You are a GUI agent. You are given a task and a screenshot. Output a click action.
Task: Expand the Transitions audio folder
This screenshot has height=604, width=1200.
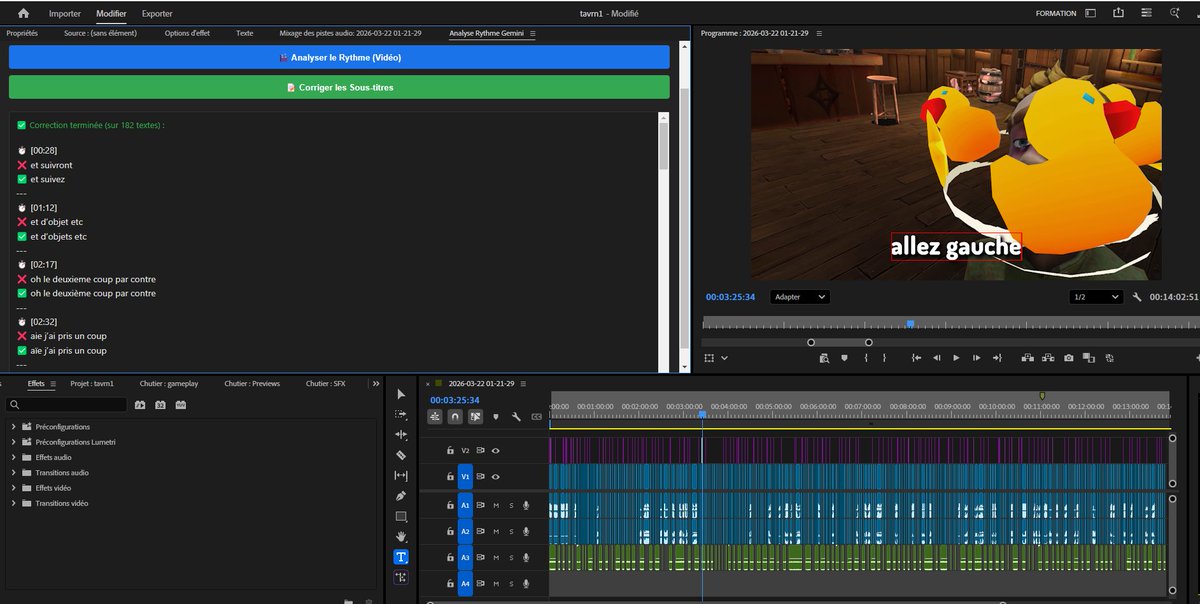click(x=14, y=472)
